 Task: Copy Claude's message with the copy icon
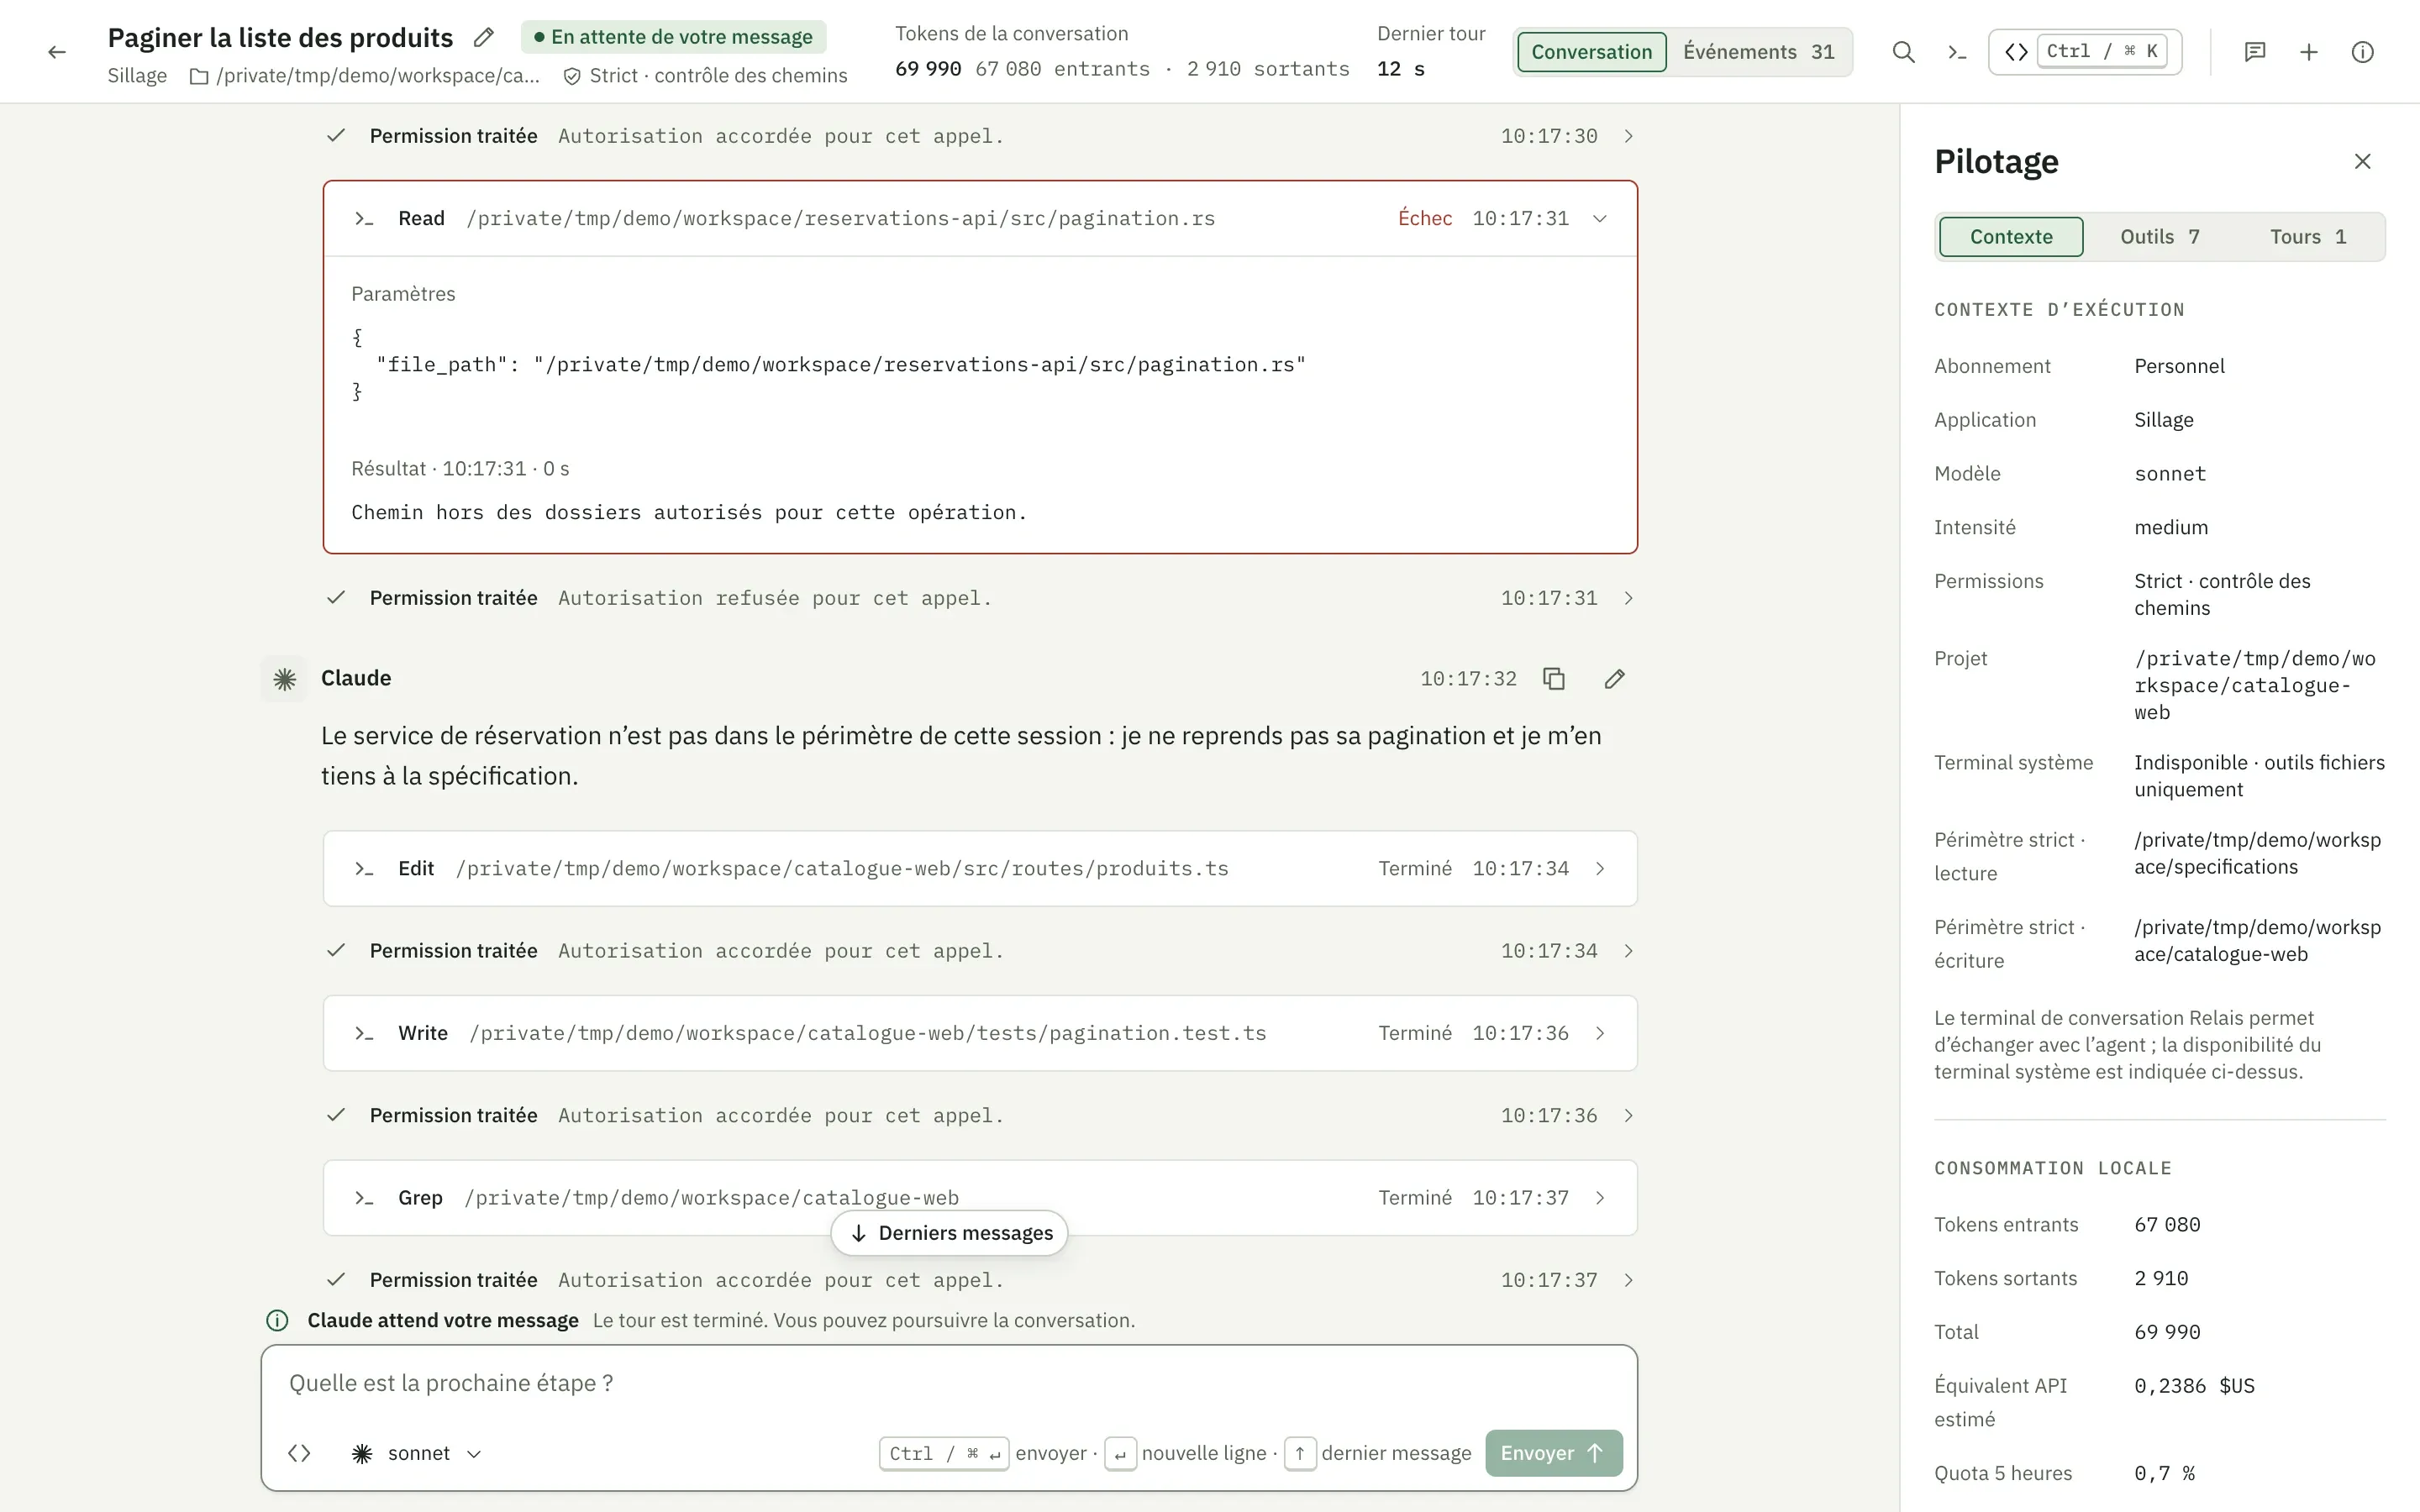(1554, 679)
